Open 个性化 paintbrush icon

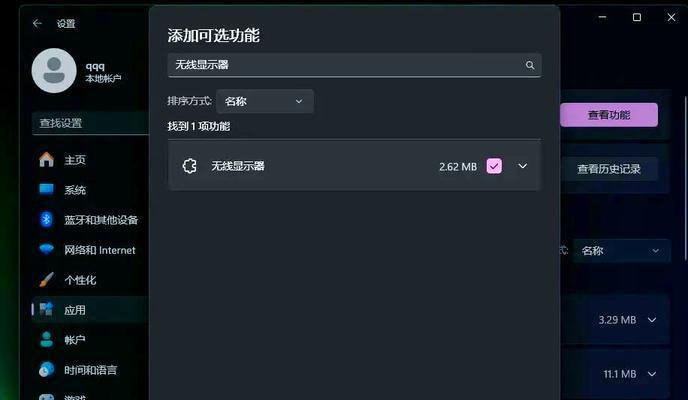coord(47,279)
